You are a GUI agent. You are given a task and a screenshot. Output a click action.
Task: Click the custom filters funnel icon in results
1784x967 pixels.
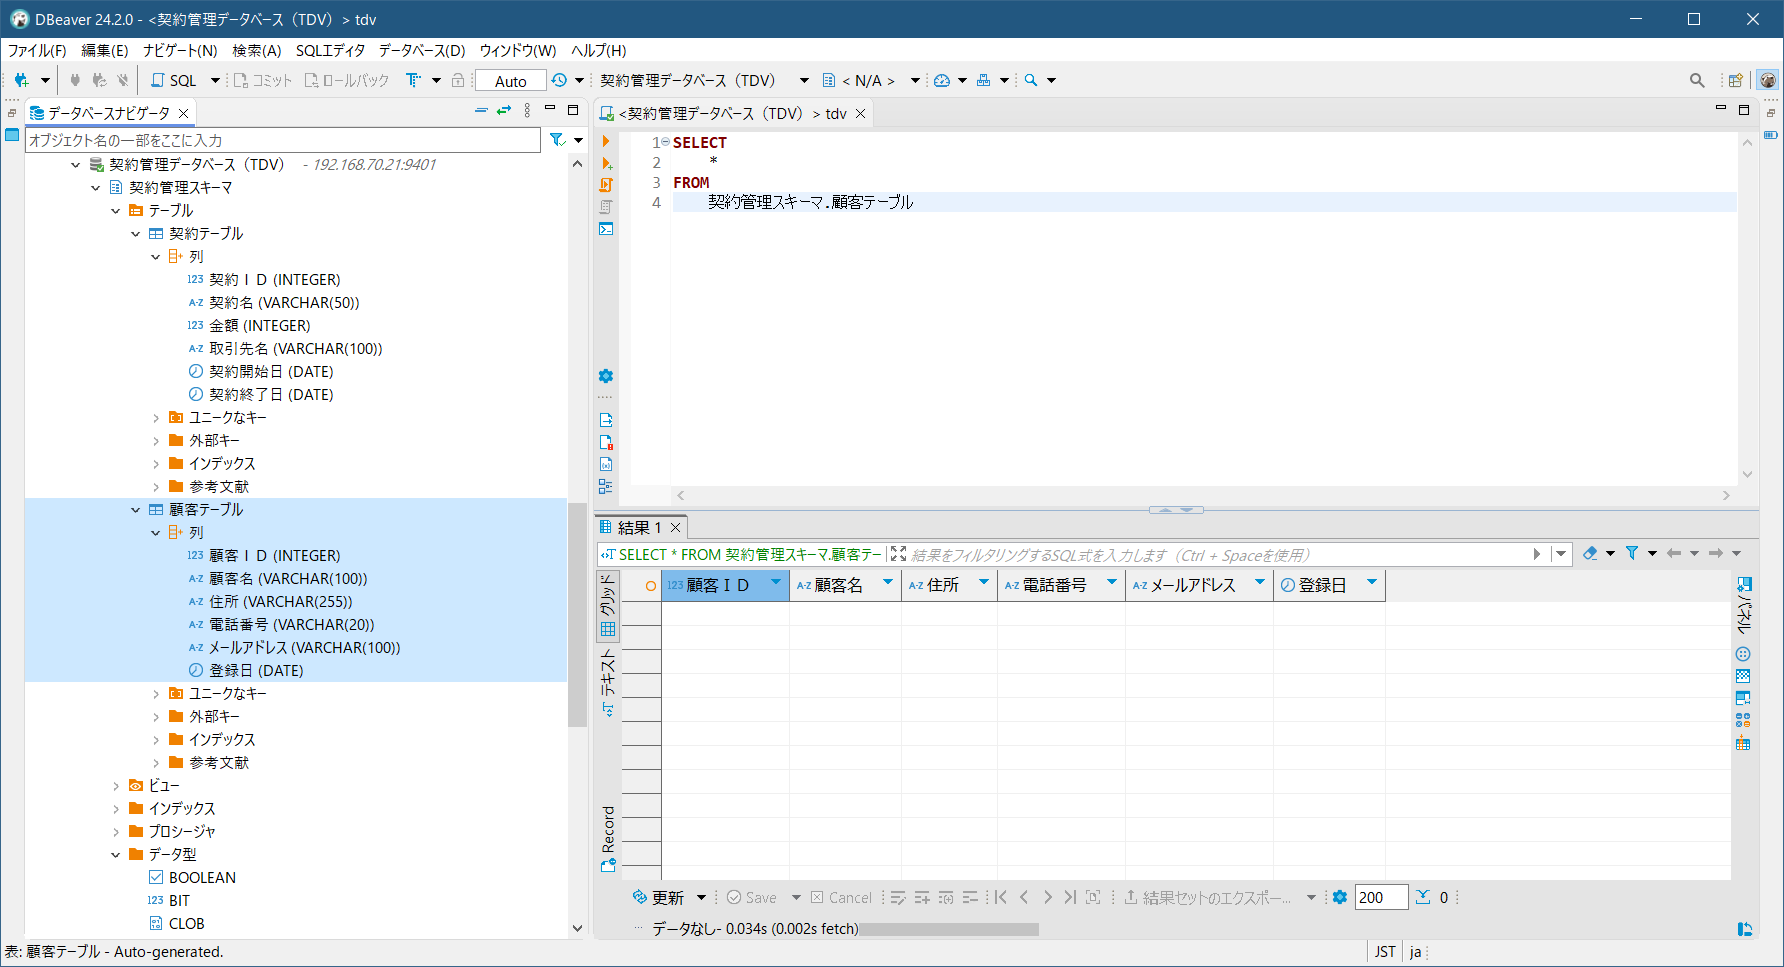[1632, 553]
